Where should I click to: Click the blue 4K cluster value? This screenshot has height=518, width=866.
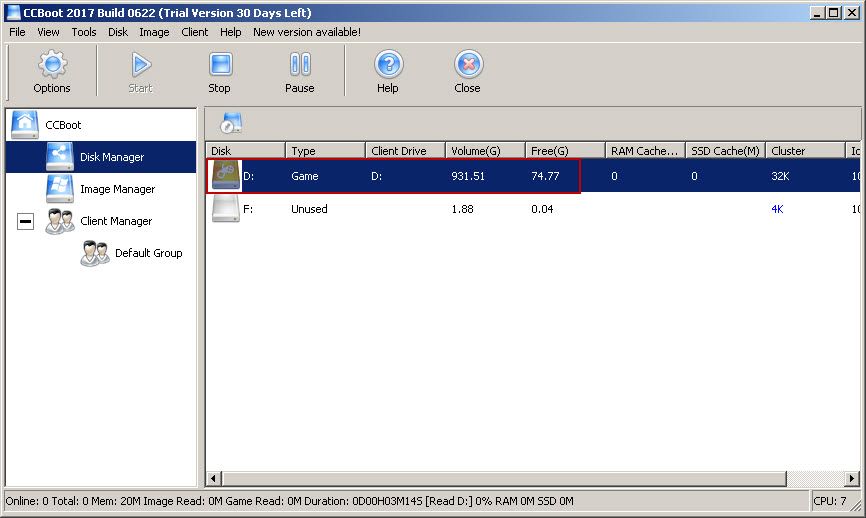pyautogui.click(x=777, y=209)
